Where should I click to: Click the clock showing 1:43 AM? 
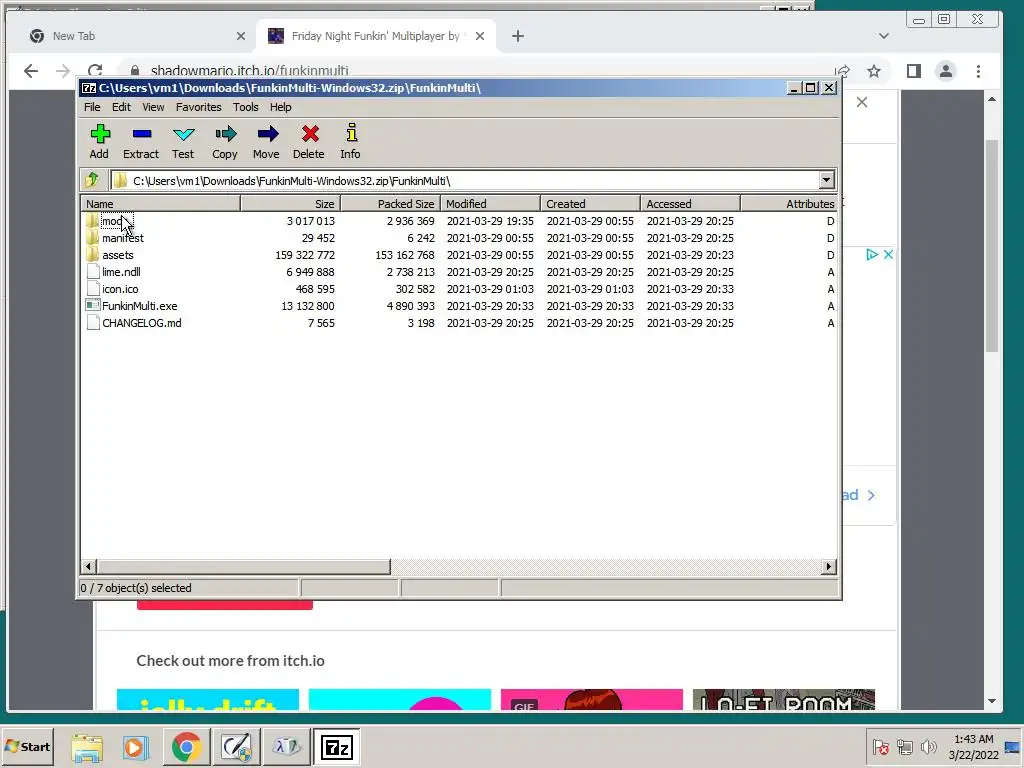974,739
